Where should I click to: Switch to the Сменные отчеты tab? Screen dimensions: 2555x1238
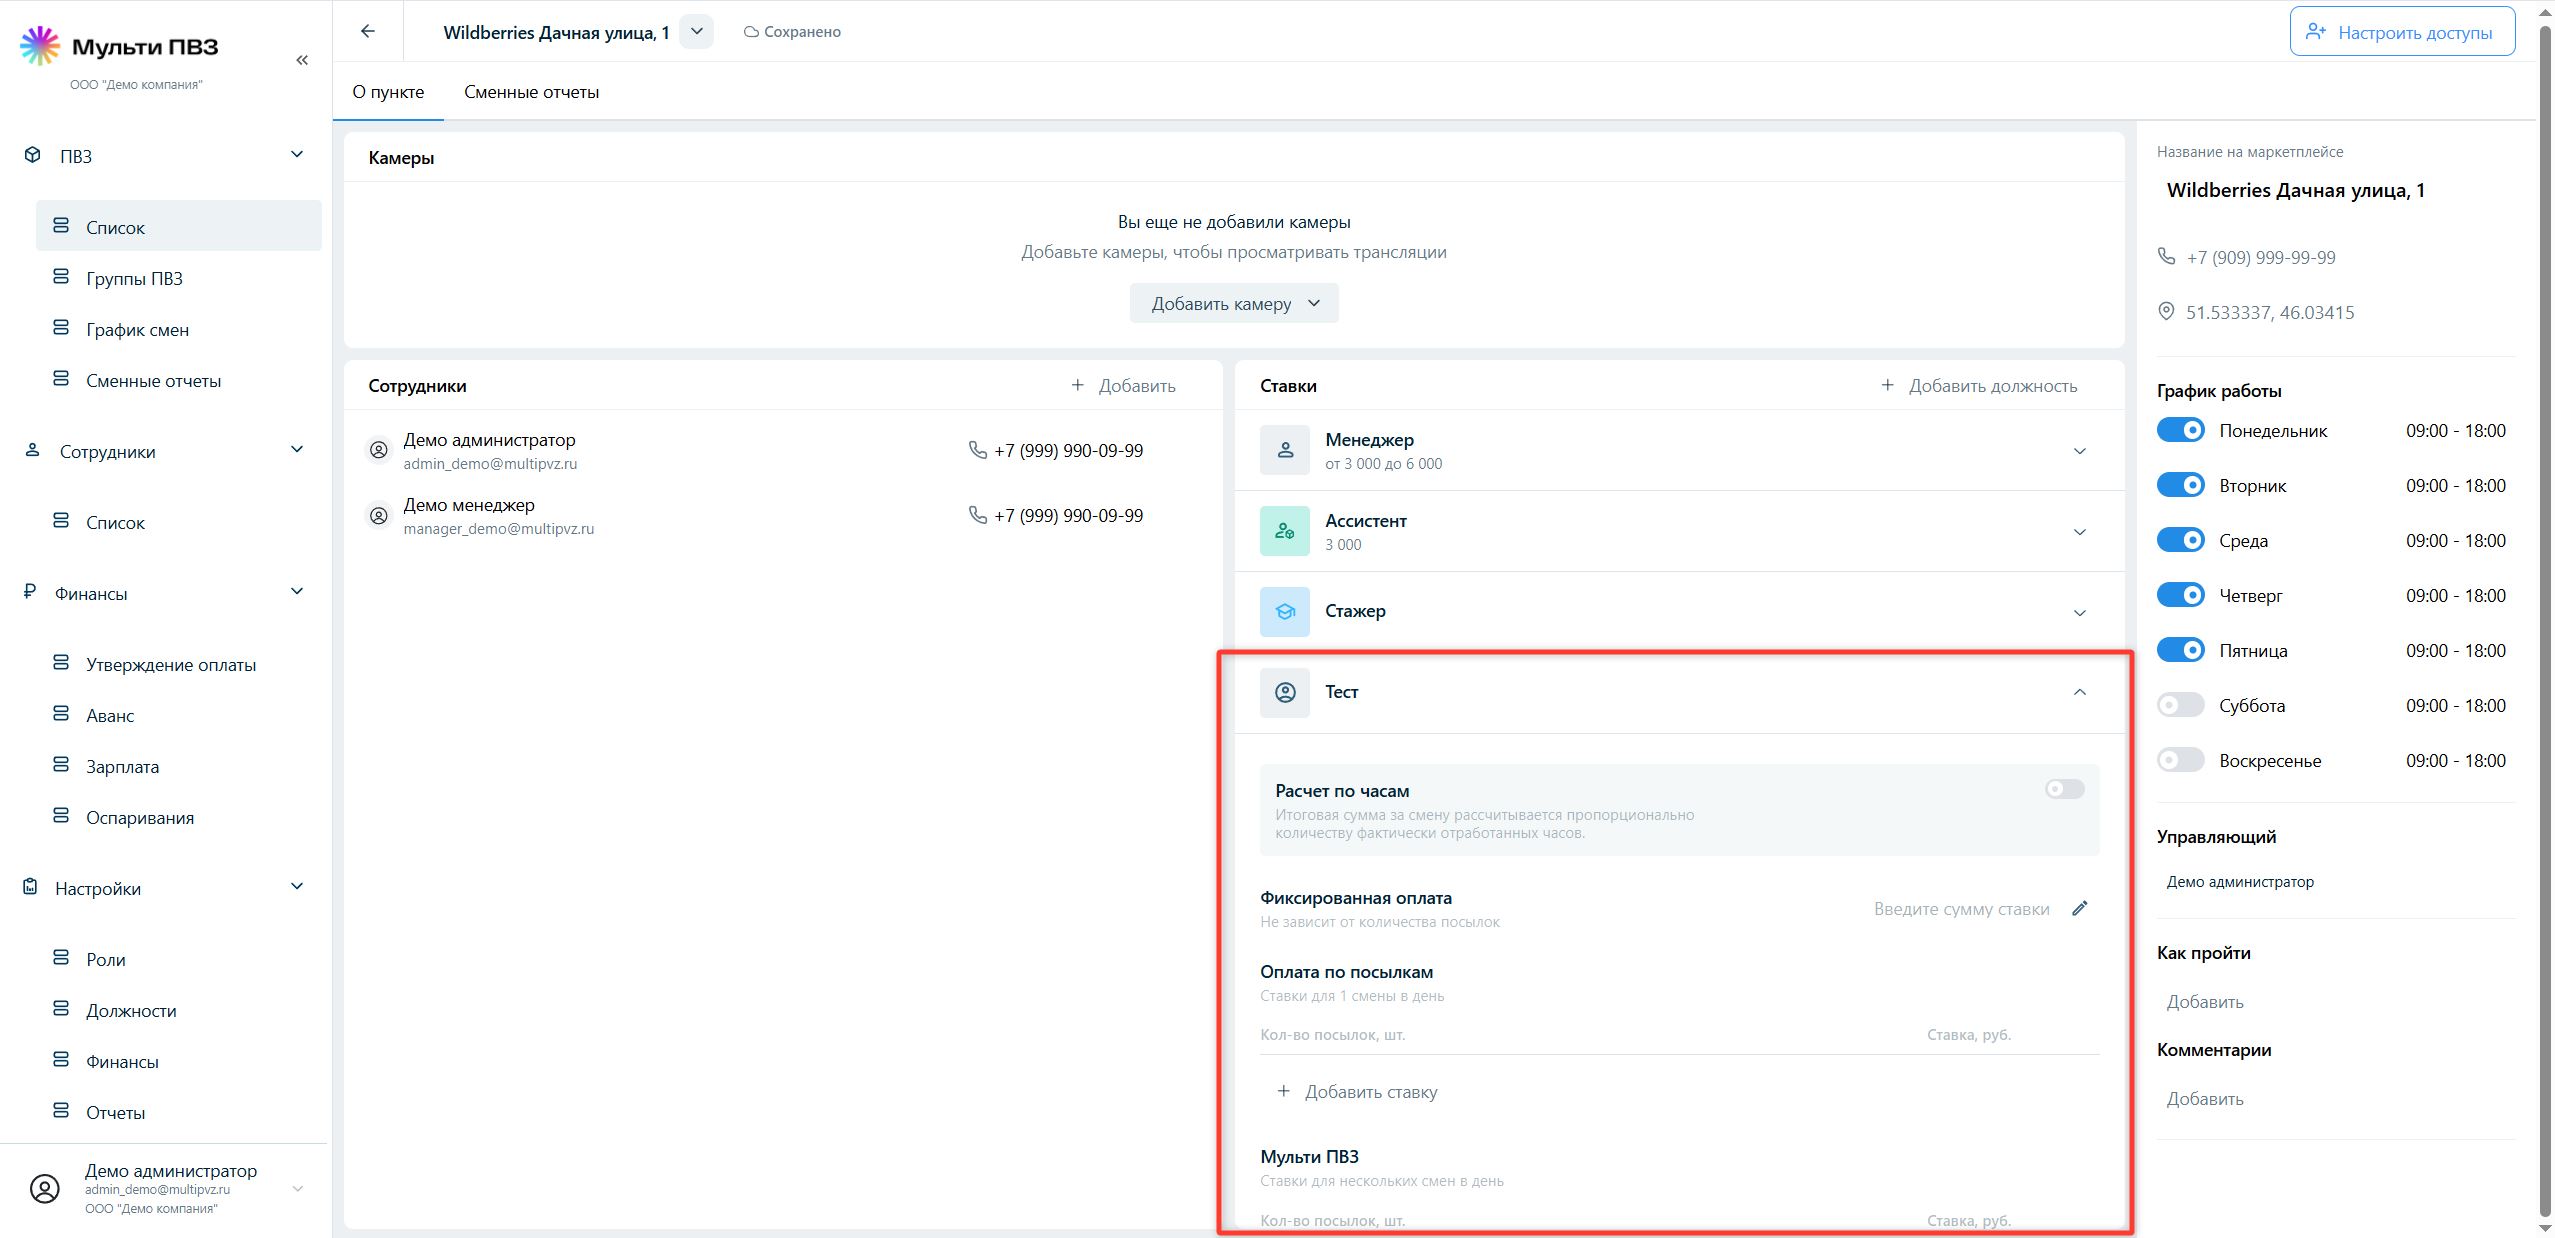click(532, 92)
